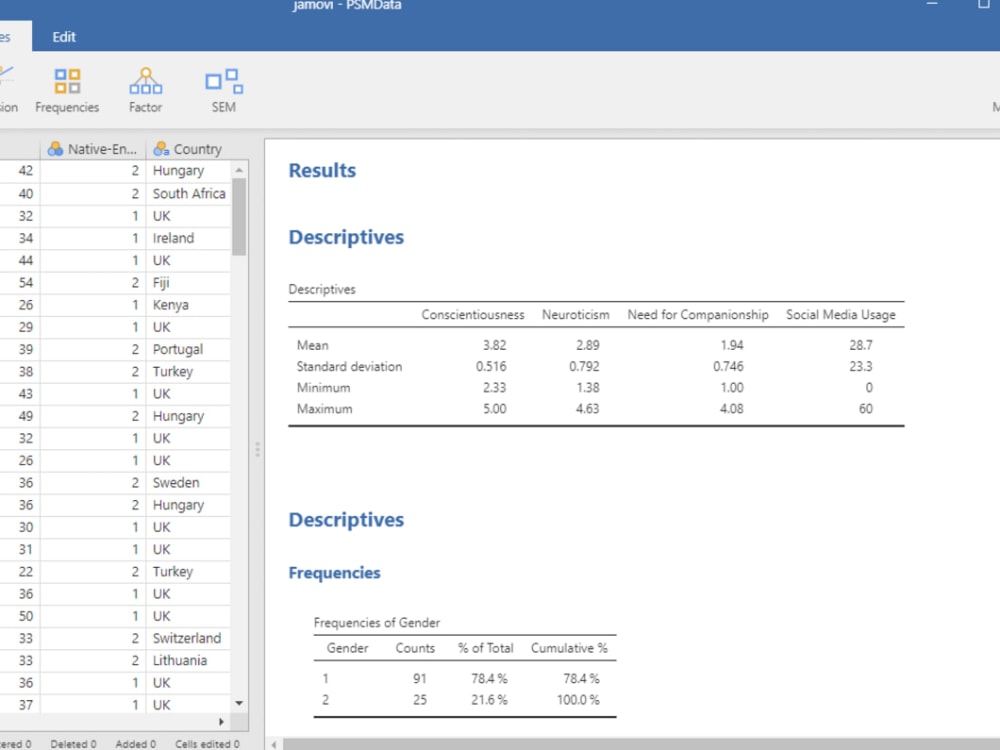1000x750 pixels.
Task: Select the Sweden country cell
Action: pos(189,483)
